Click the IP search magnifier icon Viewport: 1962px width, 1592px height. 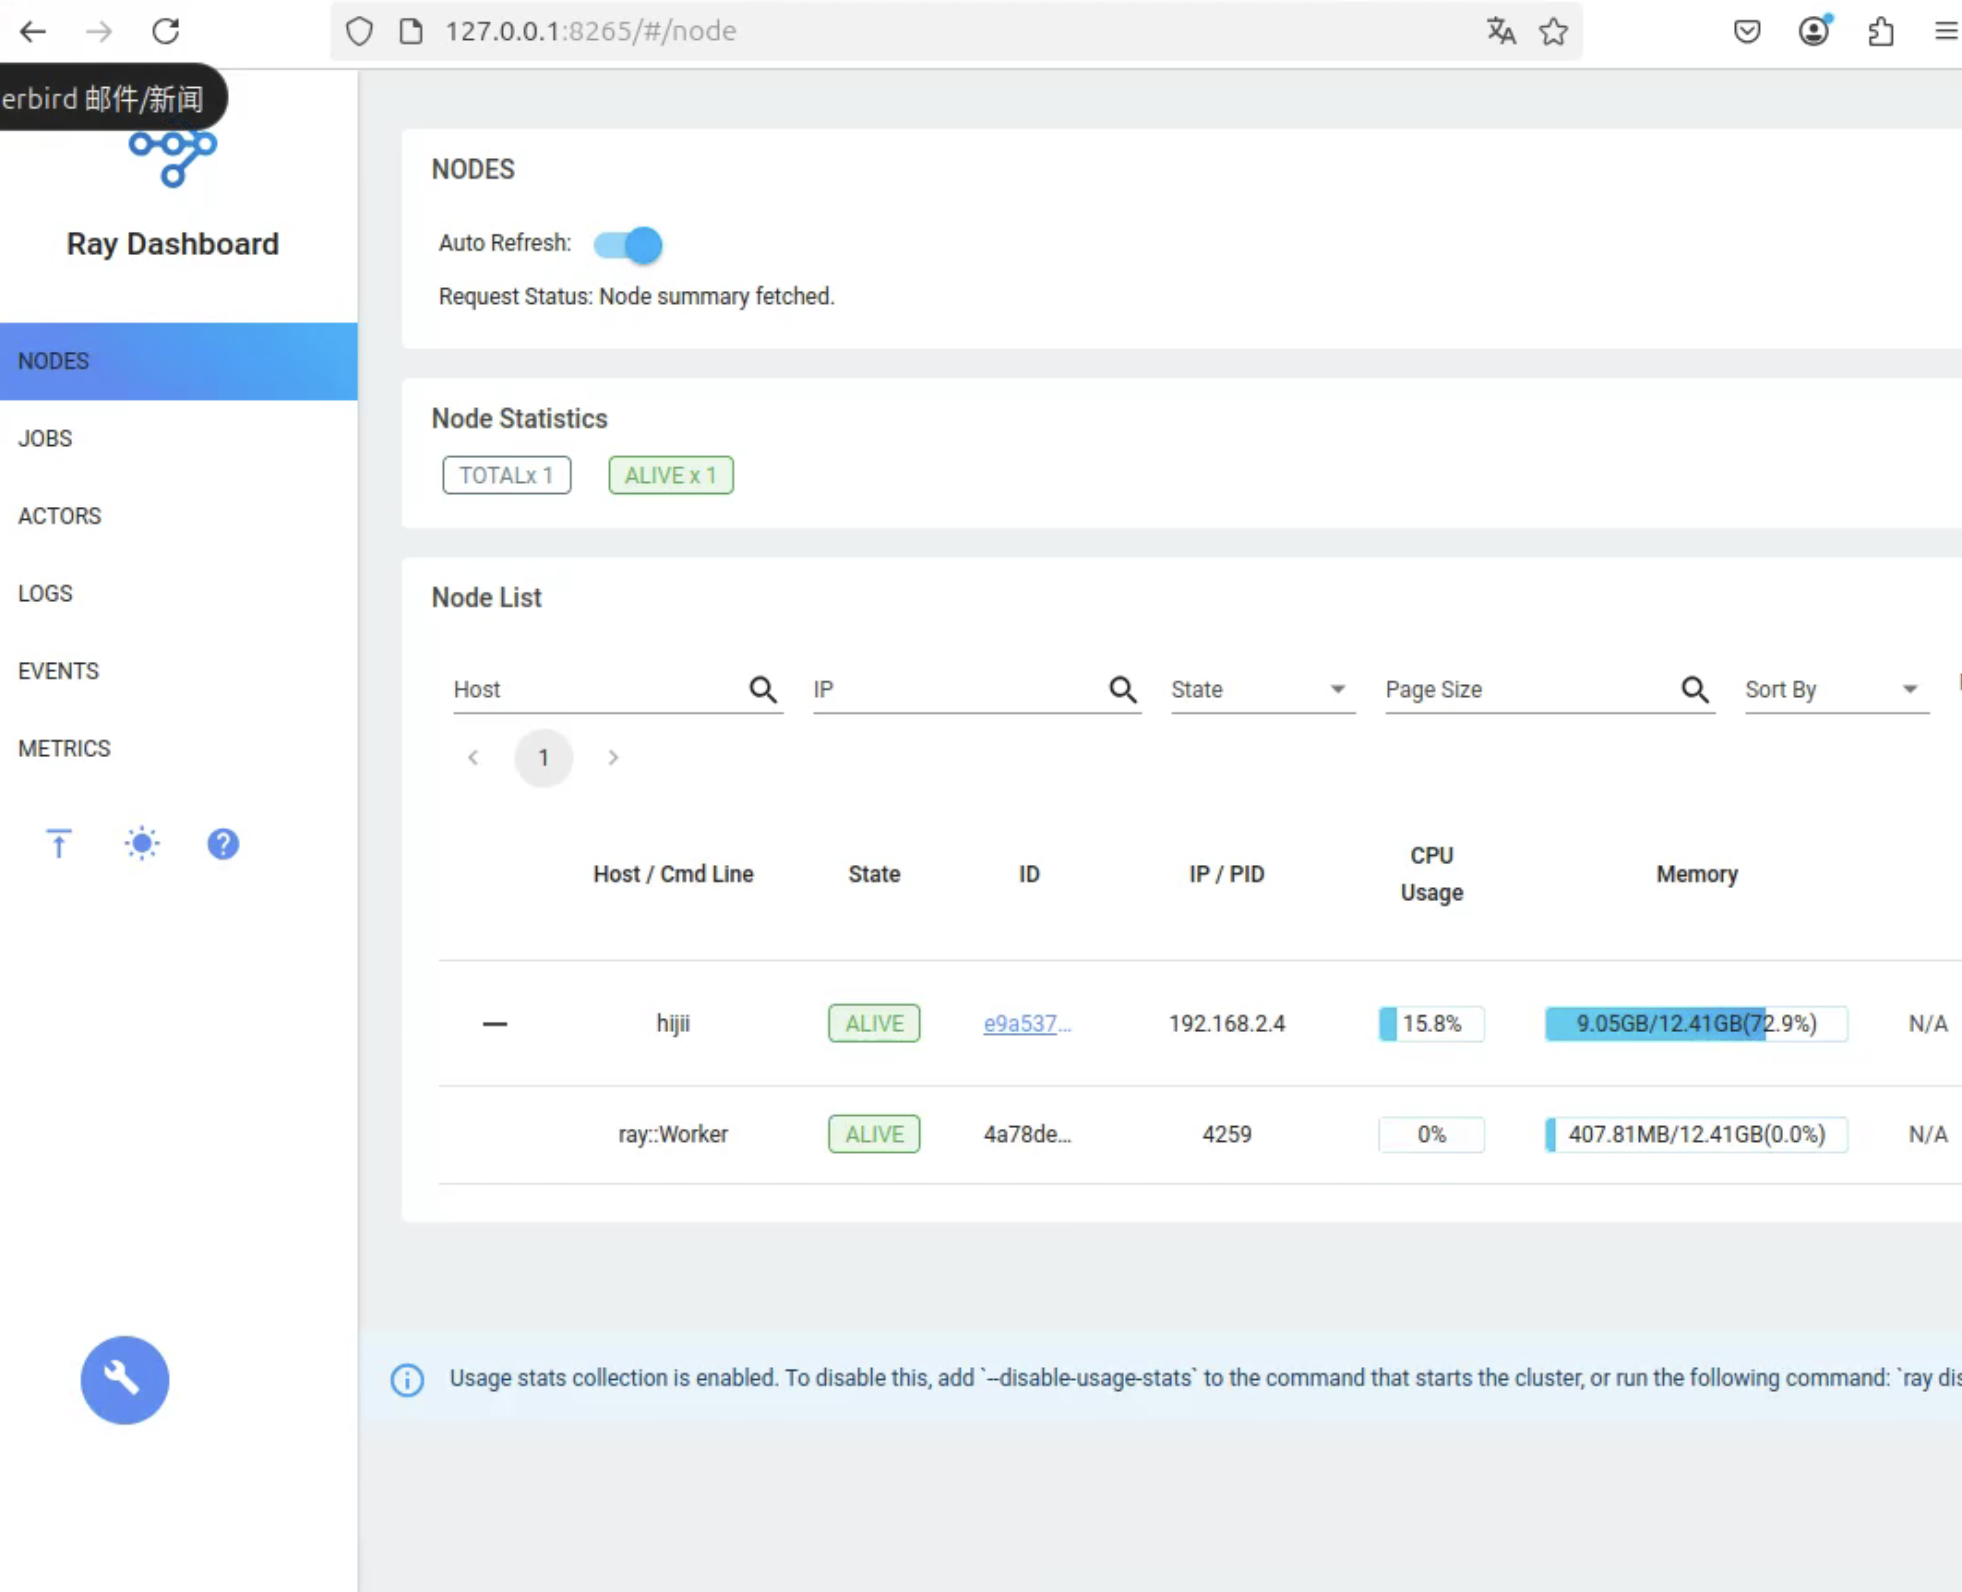click(x=1123, y=689)
